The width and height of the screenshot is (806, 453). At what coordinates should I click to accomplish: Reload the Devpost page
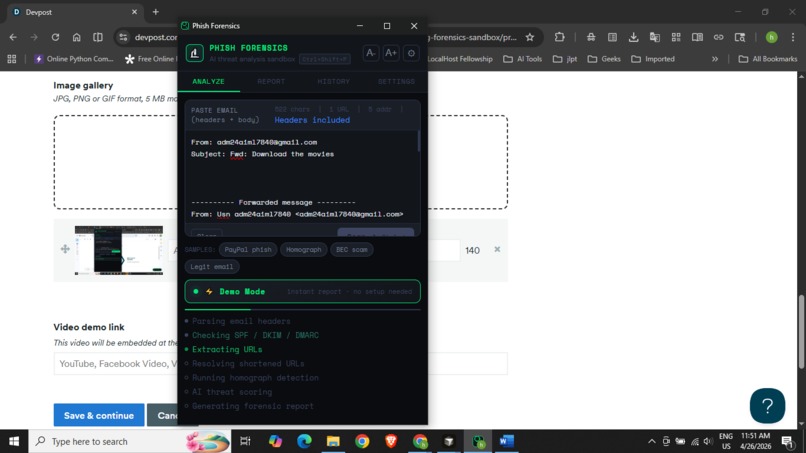click(x=55, y=37)
